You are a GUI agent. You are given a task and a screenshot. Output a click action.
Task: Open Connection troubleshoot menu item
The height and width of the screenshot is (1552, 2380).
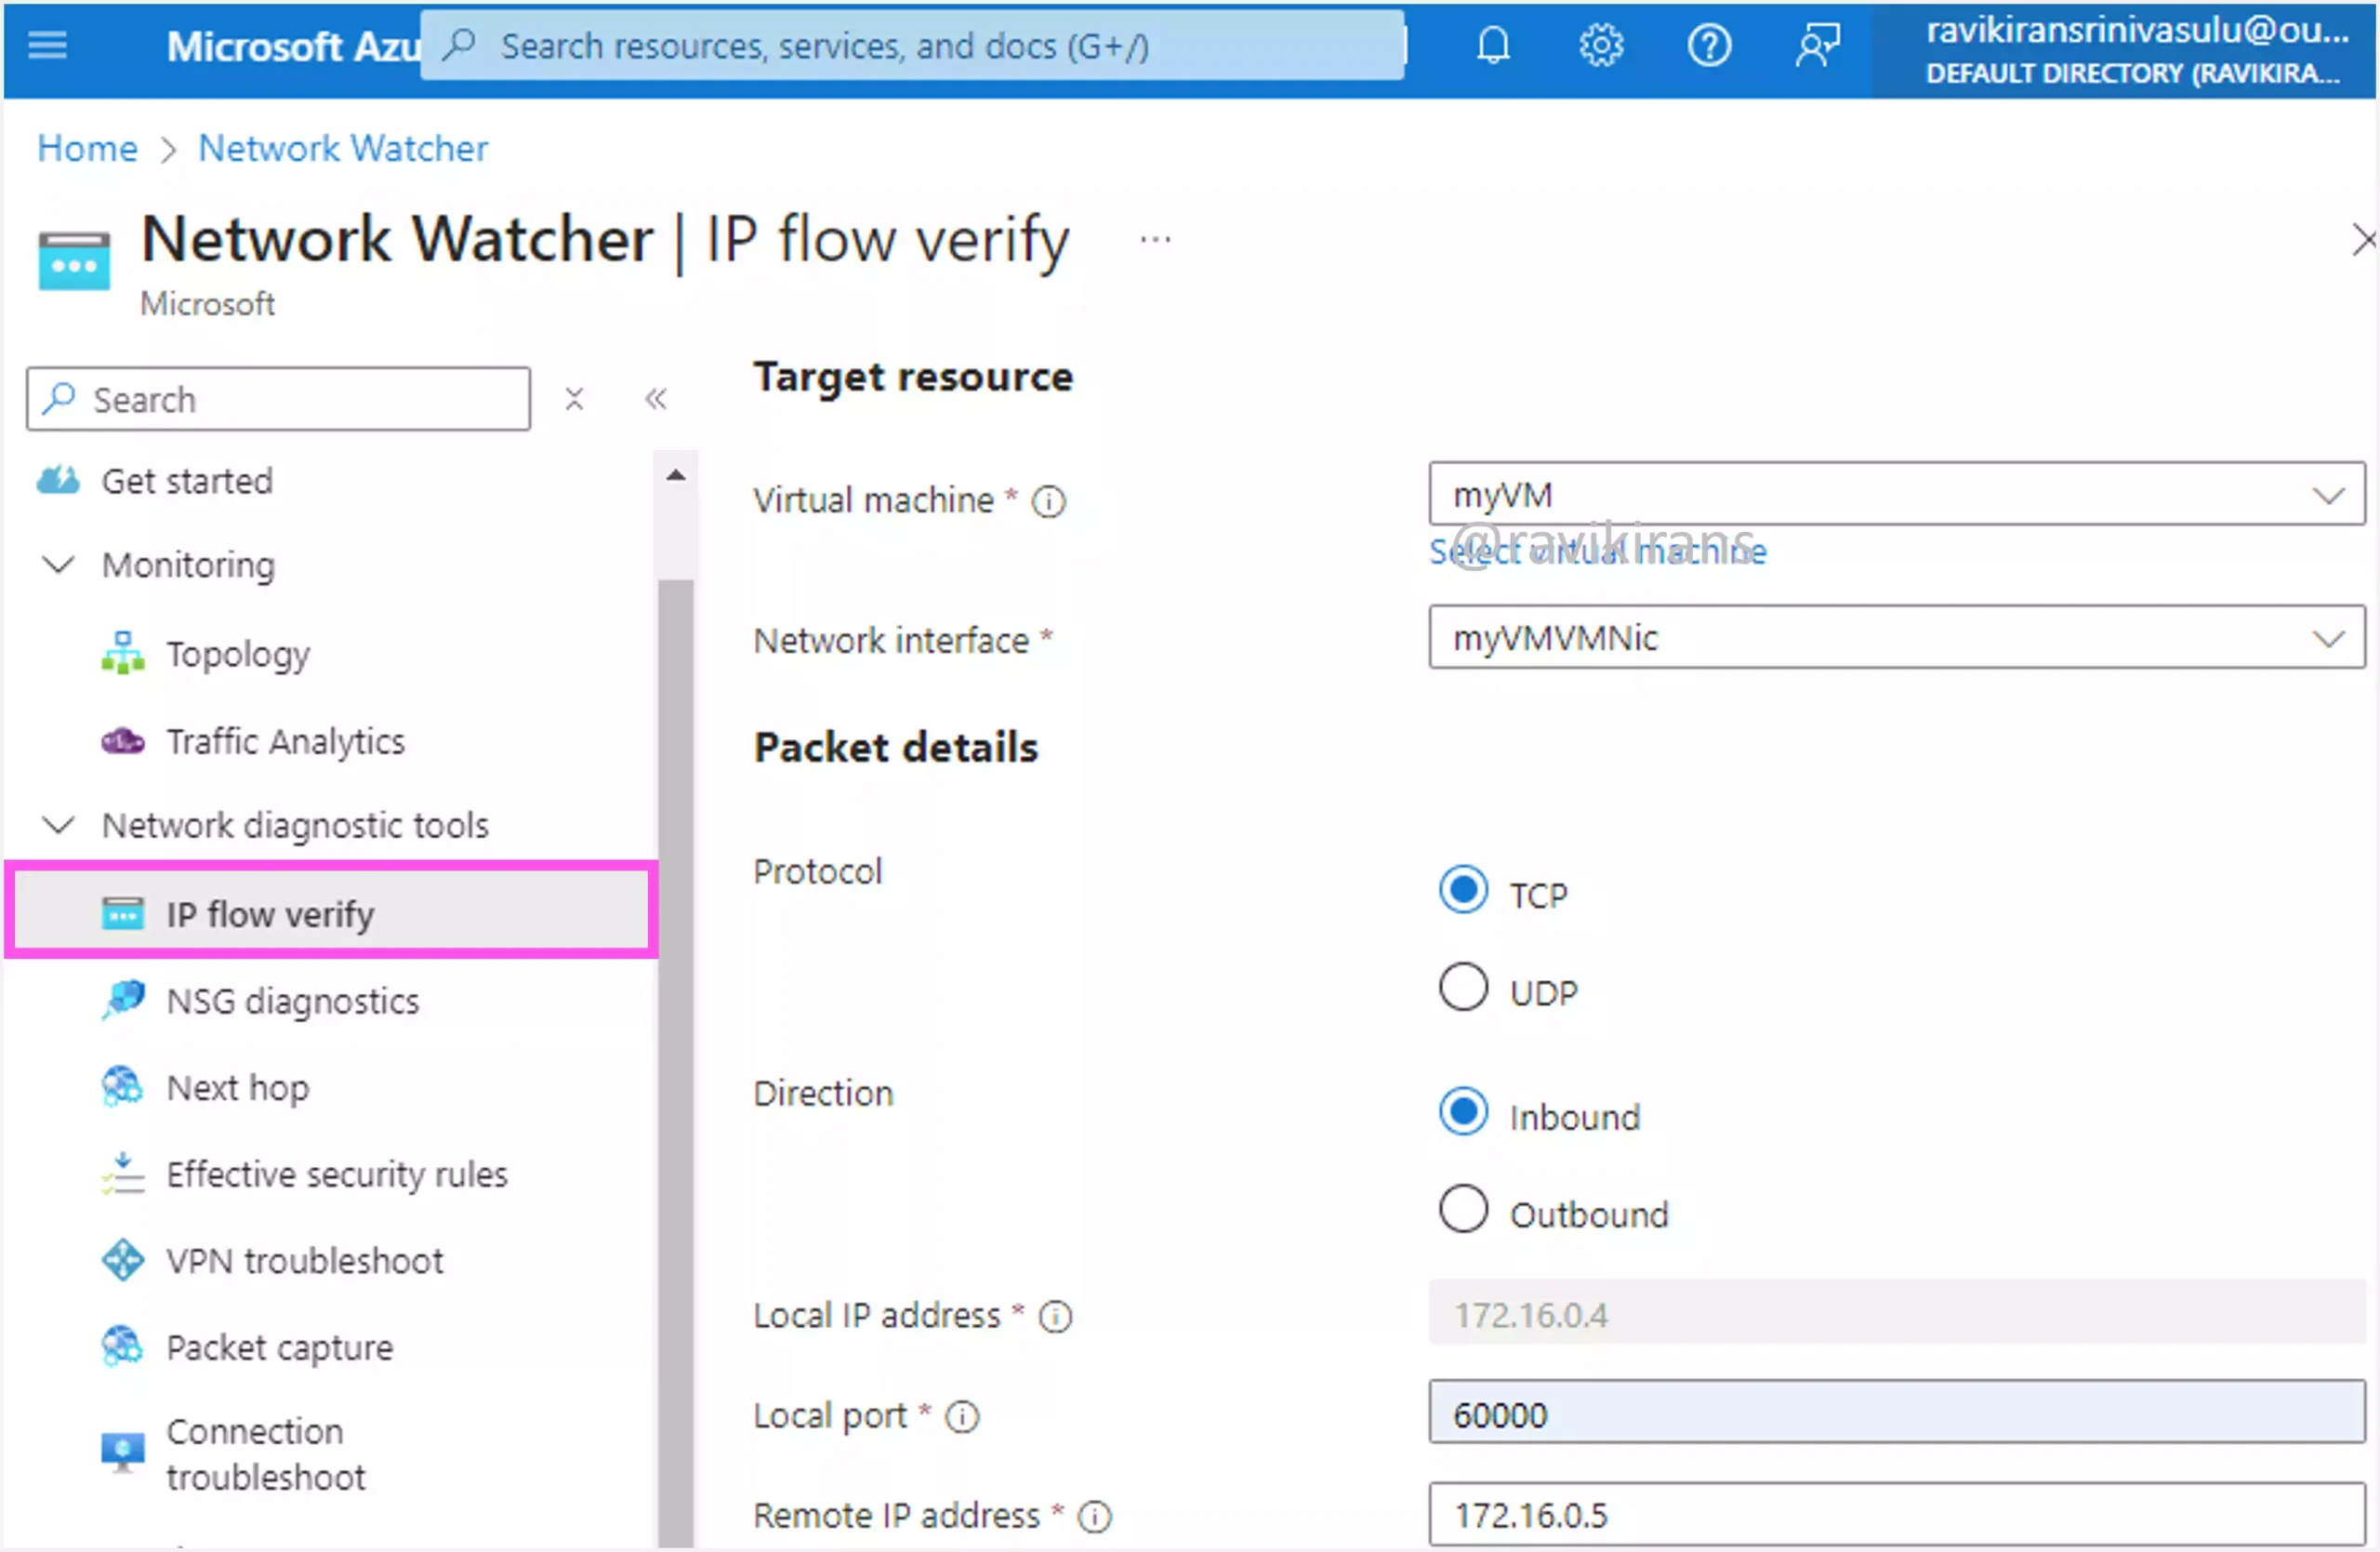(266, 1454)
